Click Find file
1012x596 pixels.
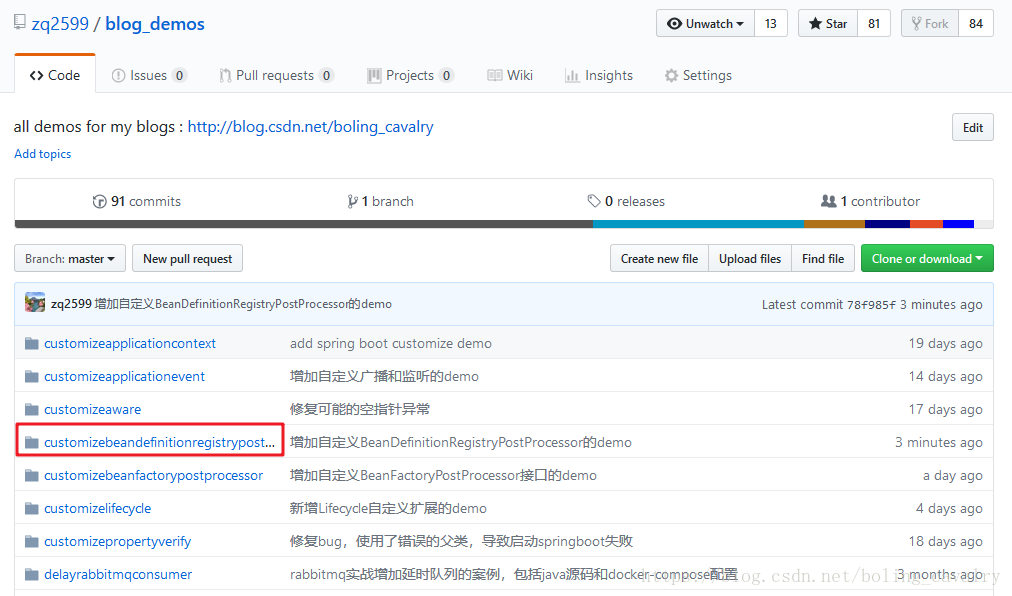tap(823, 258)
